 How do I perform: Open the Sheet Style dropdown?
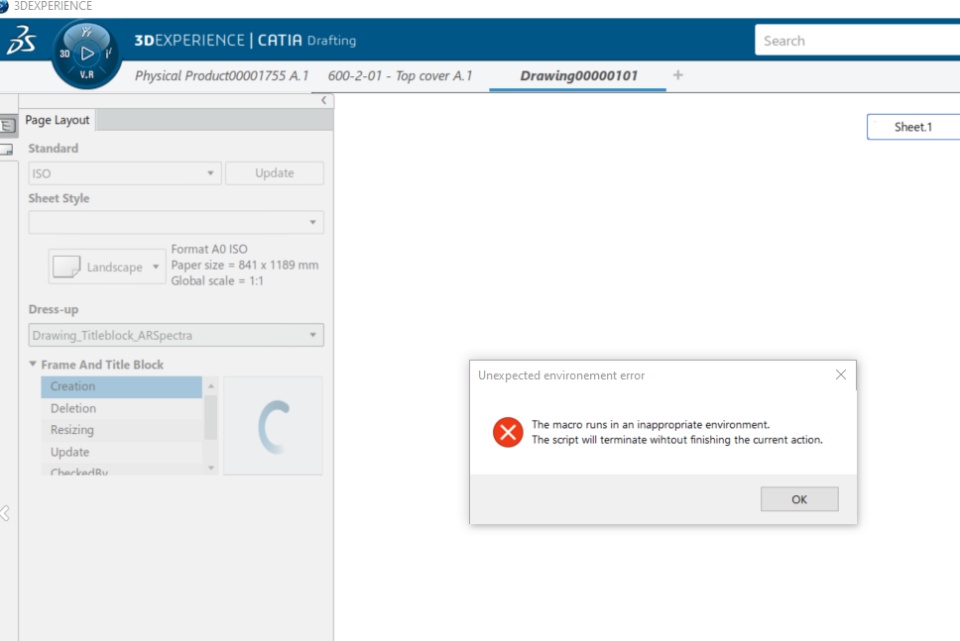coord(176,222)
